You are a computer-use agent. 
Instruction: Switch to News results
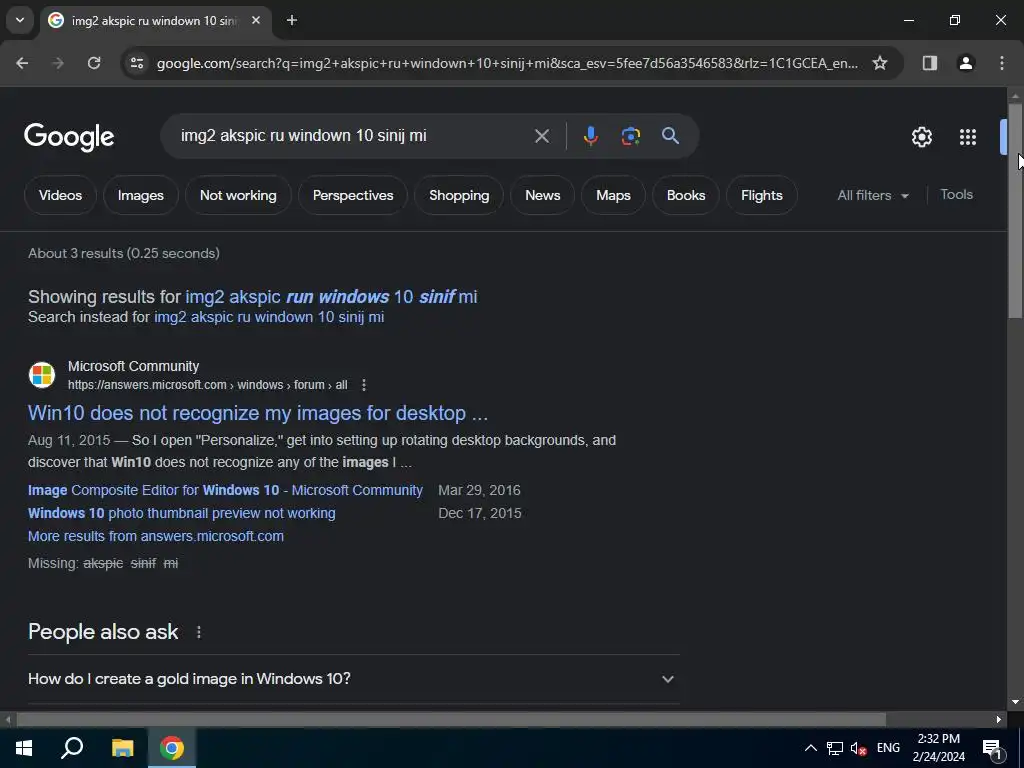(x=543, y=195)
